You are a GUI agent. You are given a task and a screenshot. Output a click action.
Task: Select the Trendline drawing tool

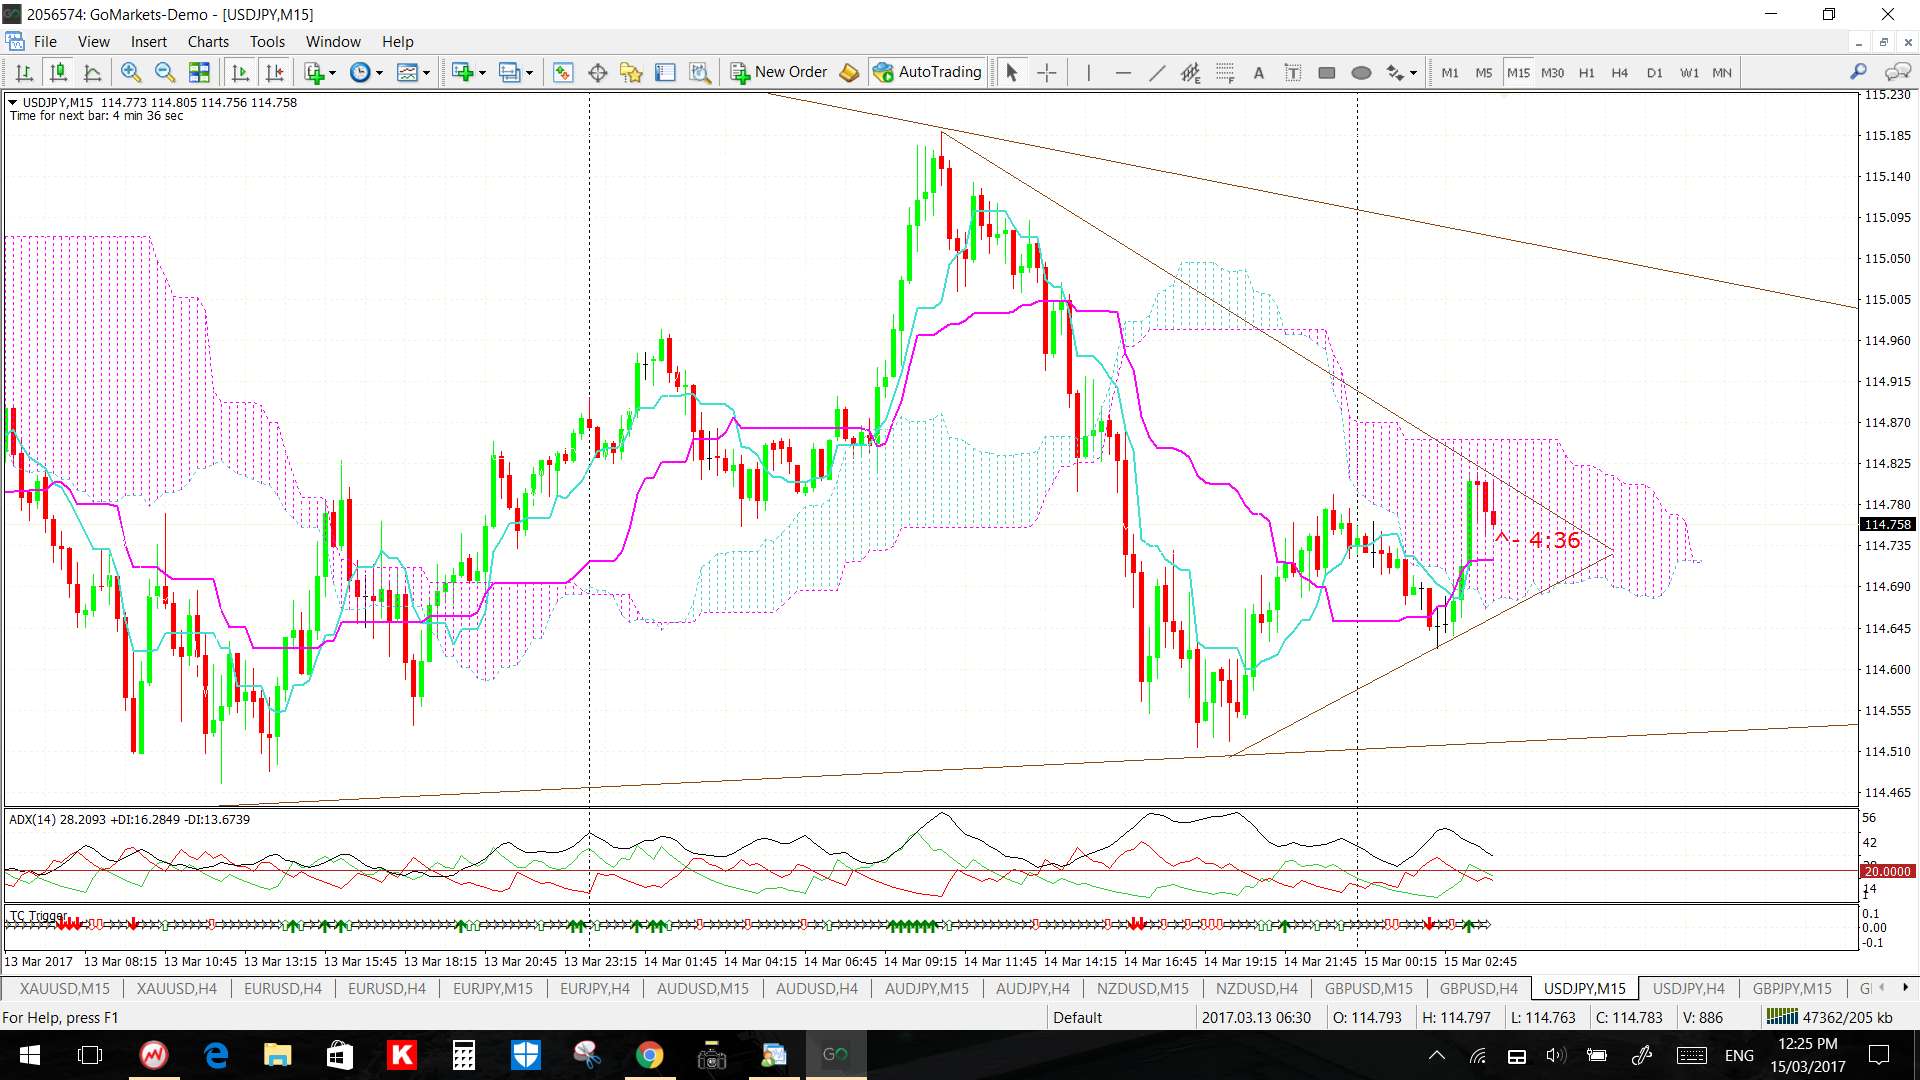[x=1157, y=72]
